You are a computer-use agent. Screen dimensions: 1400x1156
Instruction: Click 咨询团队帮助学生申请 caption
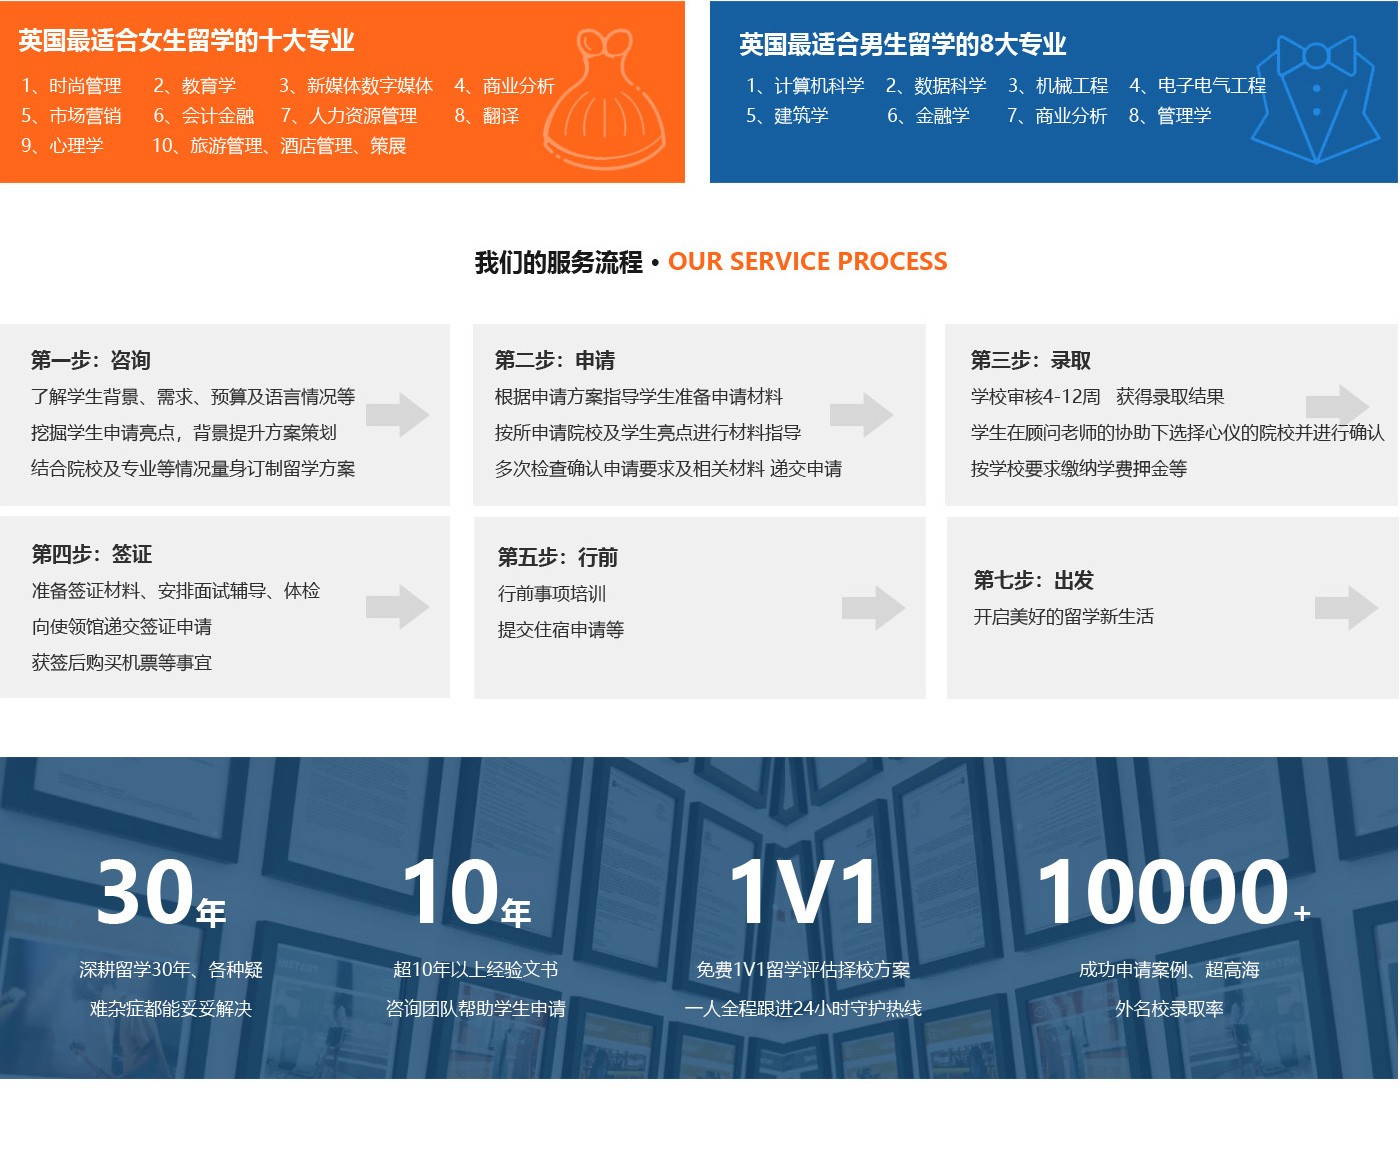[476, 1009]
